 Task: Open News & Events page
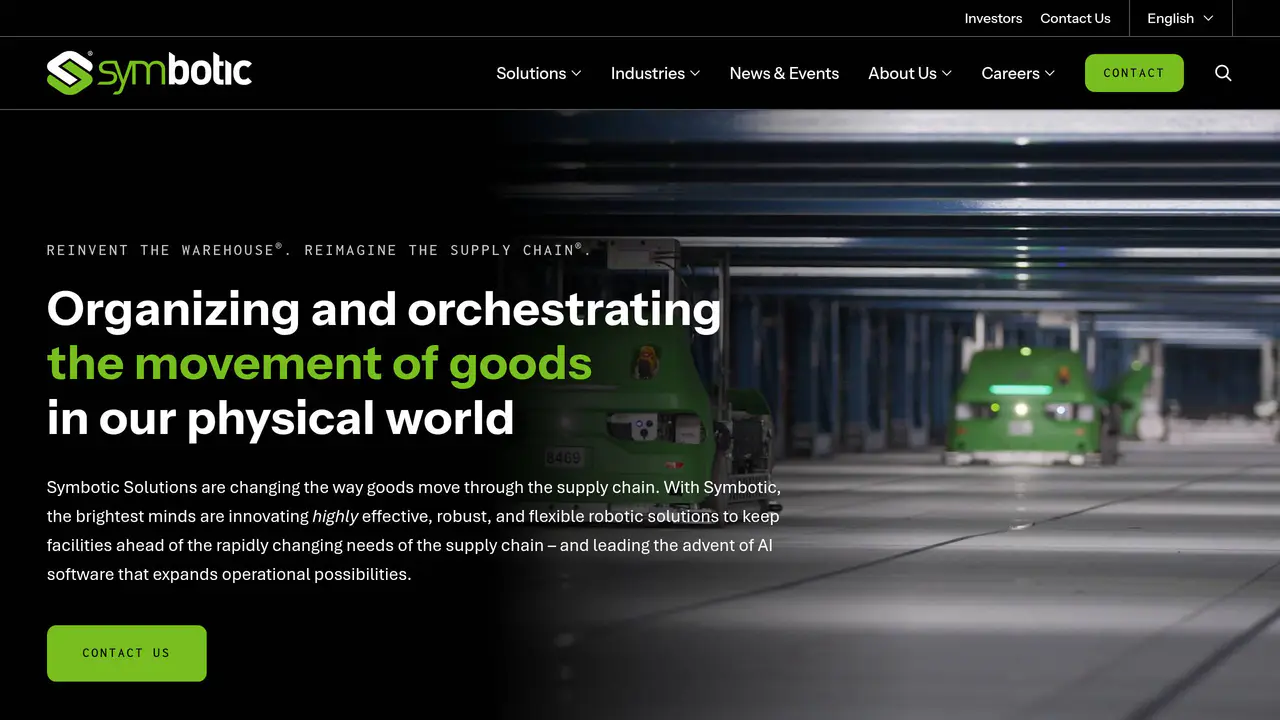[x=784, y=73]
